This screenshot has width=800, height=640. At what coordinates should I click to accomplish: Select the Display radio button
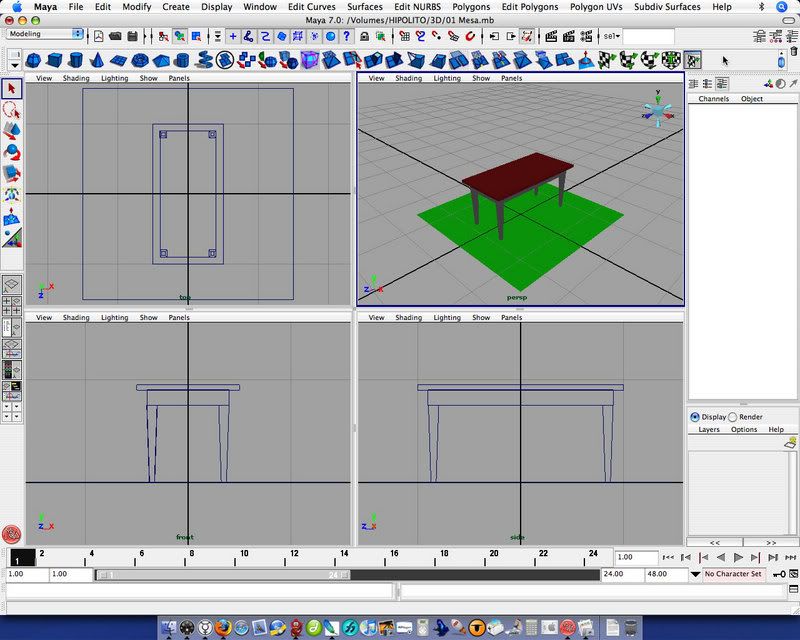pos(695,417)
